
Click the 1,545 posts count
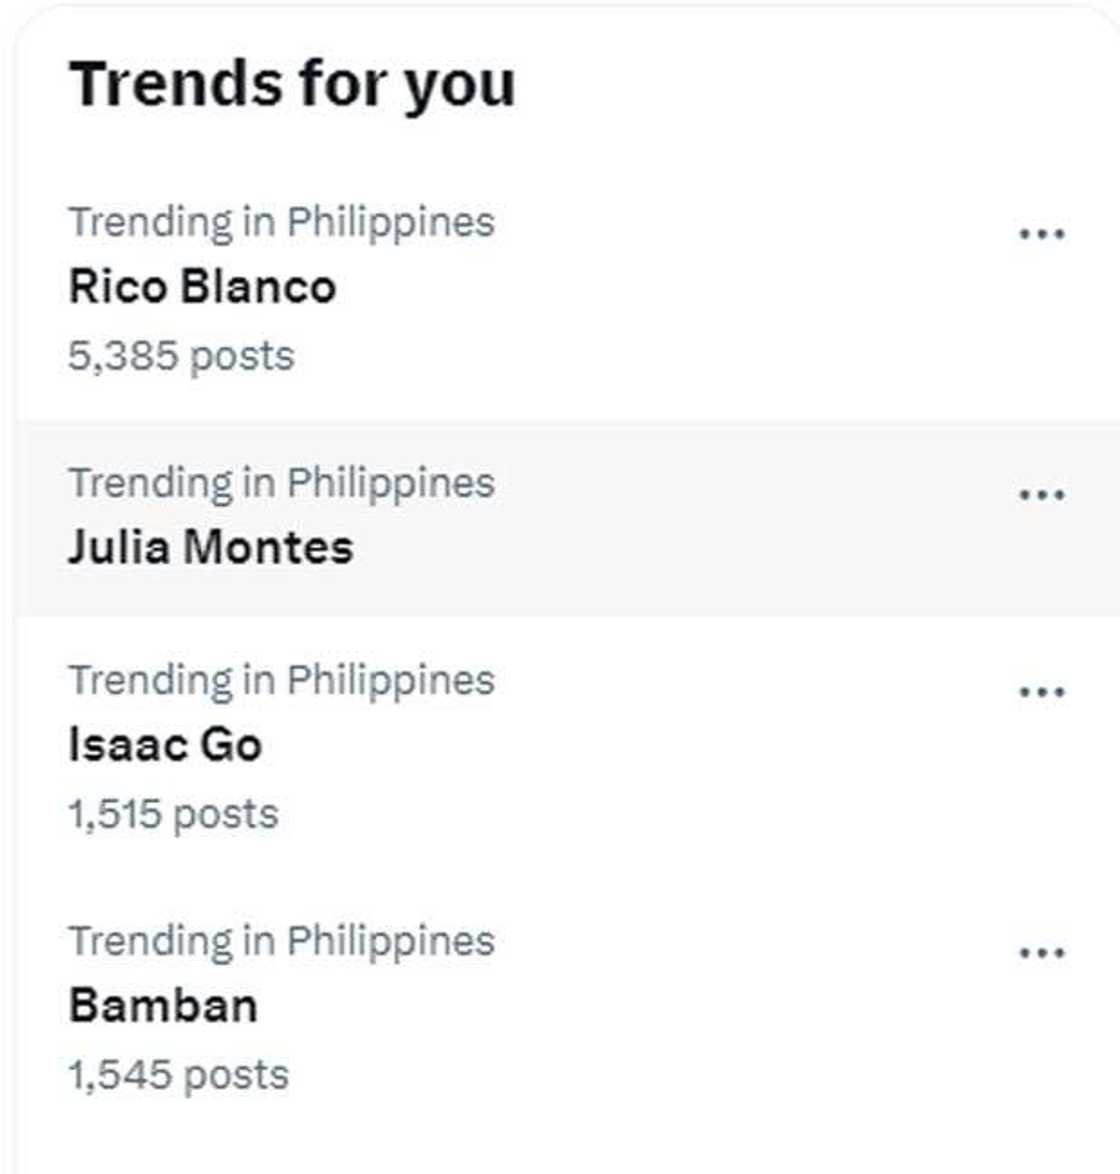[178, 1075]
